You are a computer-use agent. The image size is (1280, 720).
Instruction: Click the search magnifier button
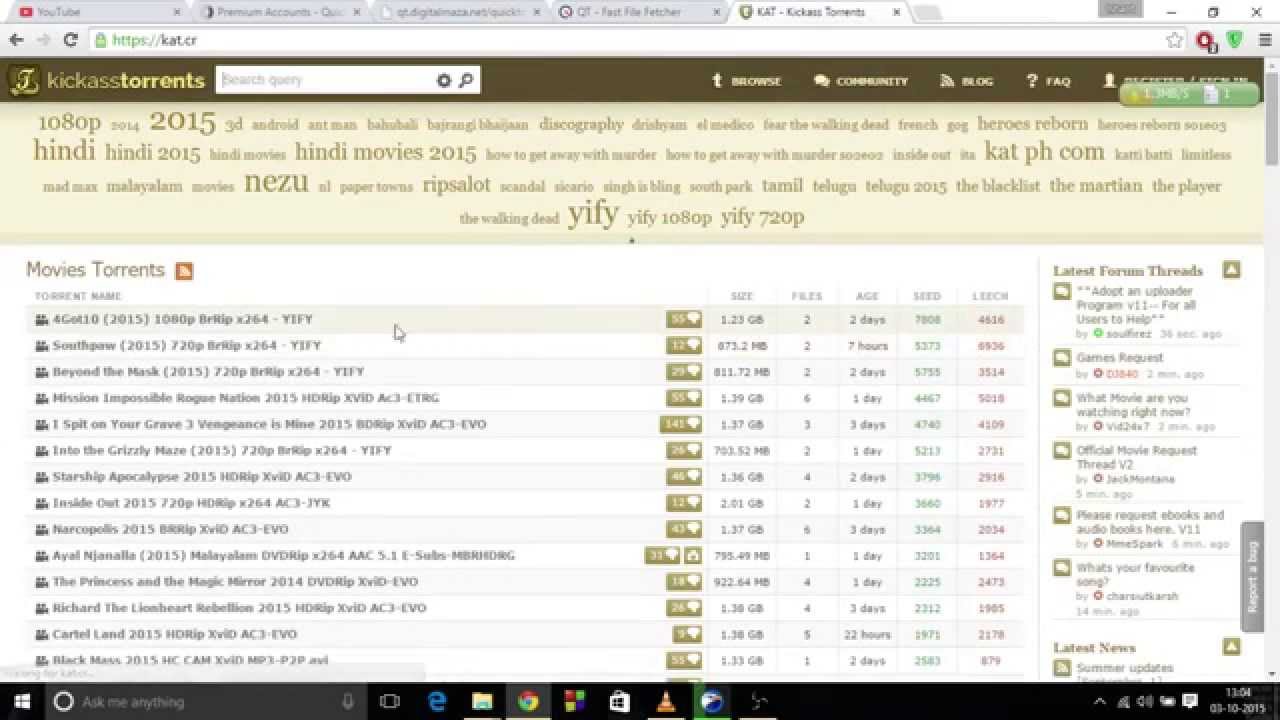tap(466, 81)
